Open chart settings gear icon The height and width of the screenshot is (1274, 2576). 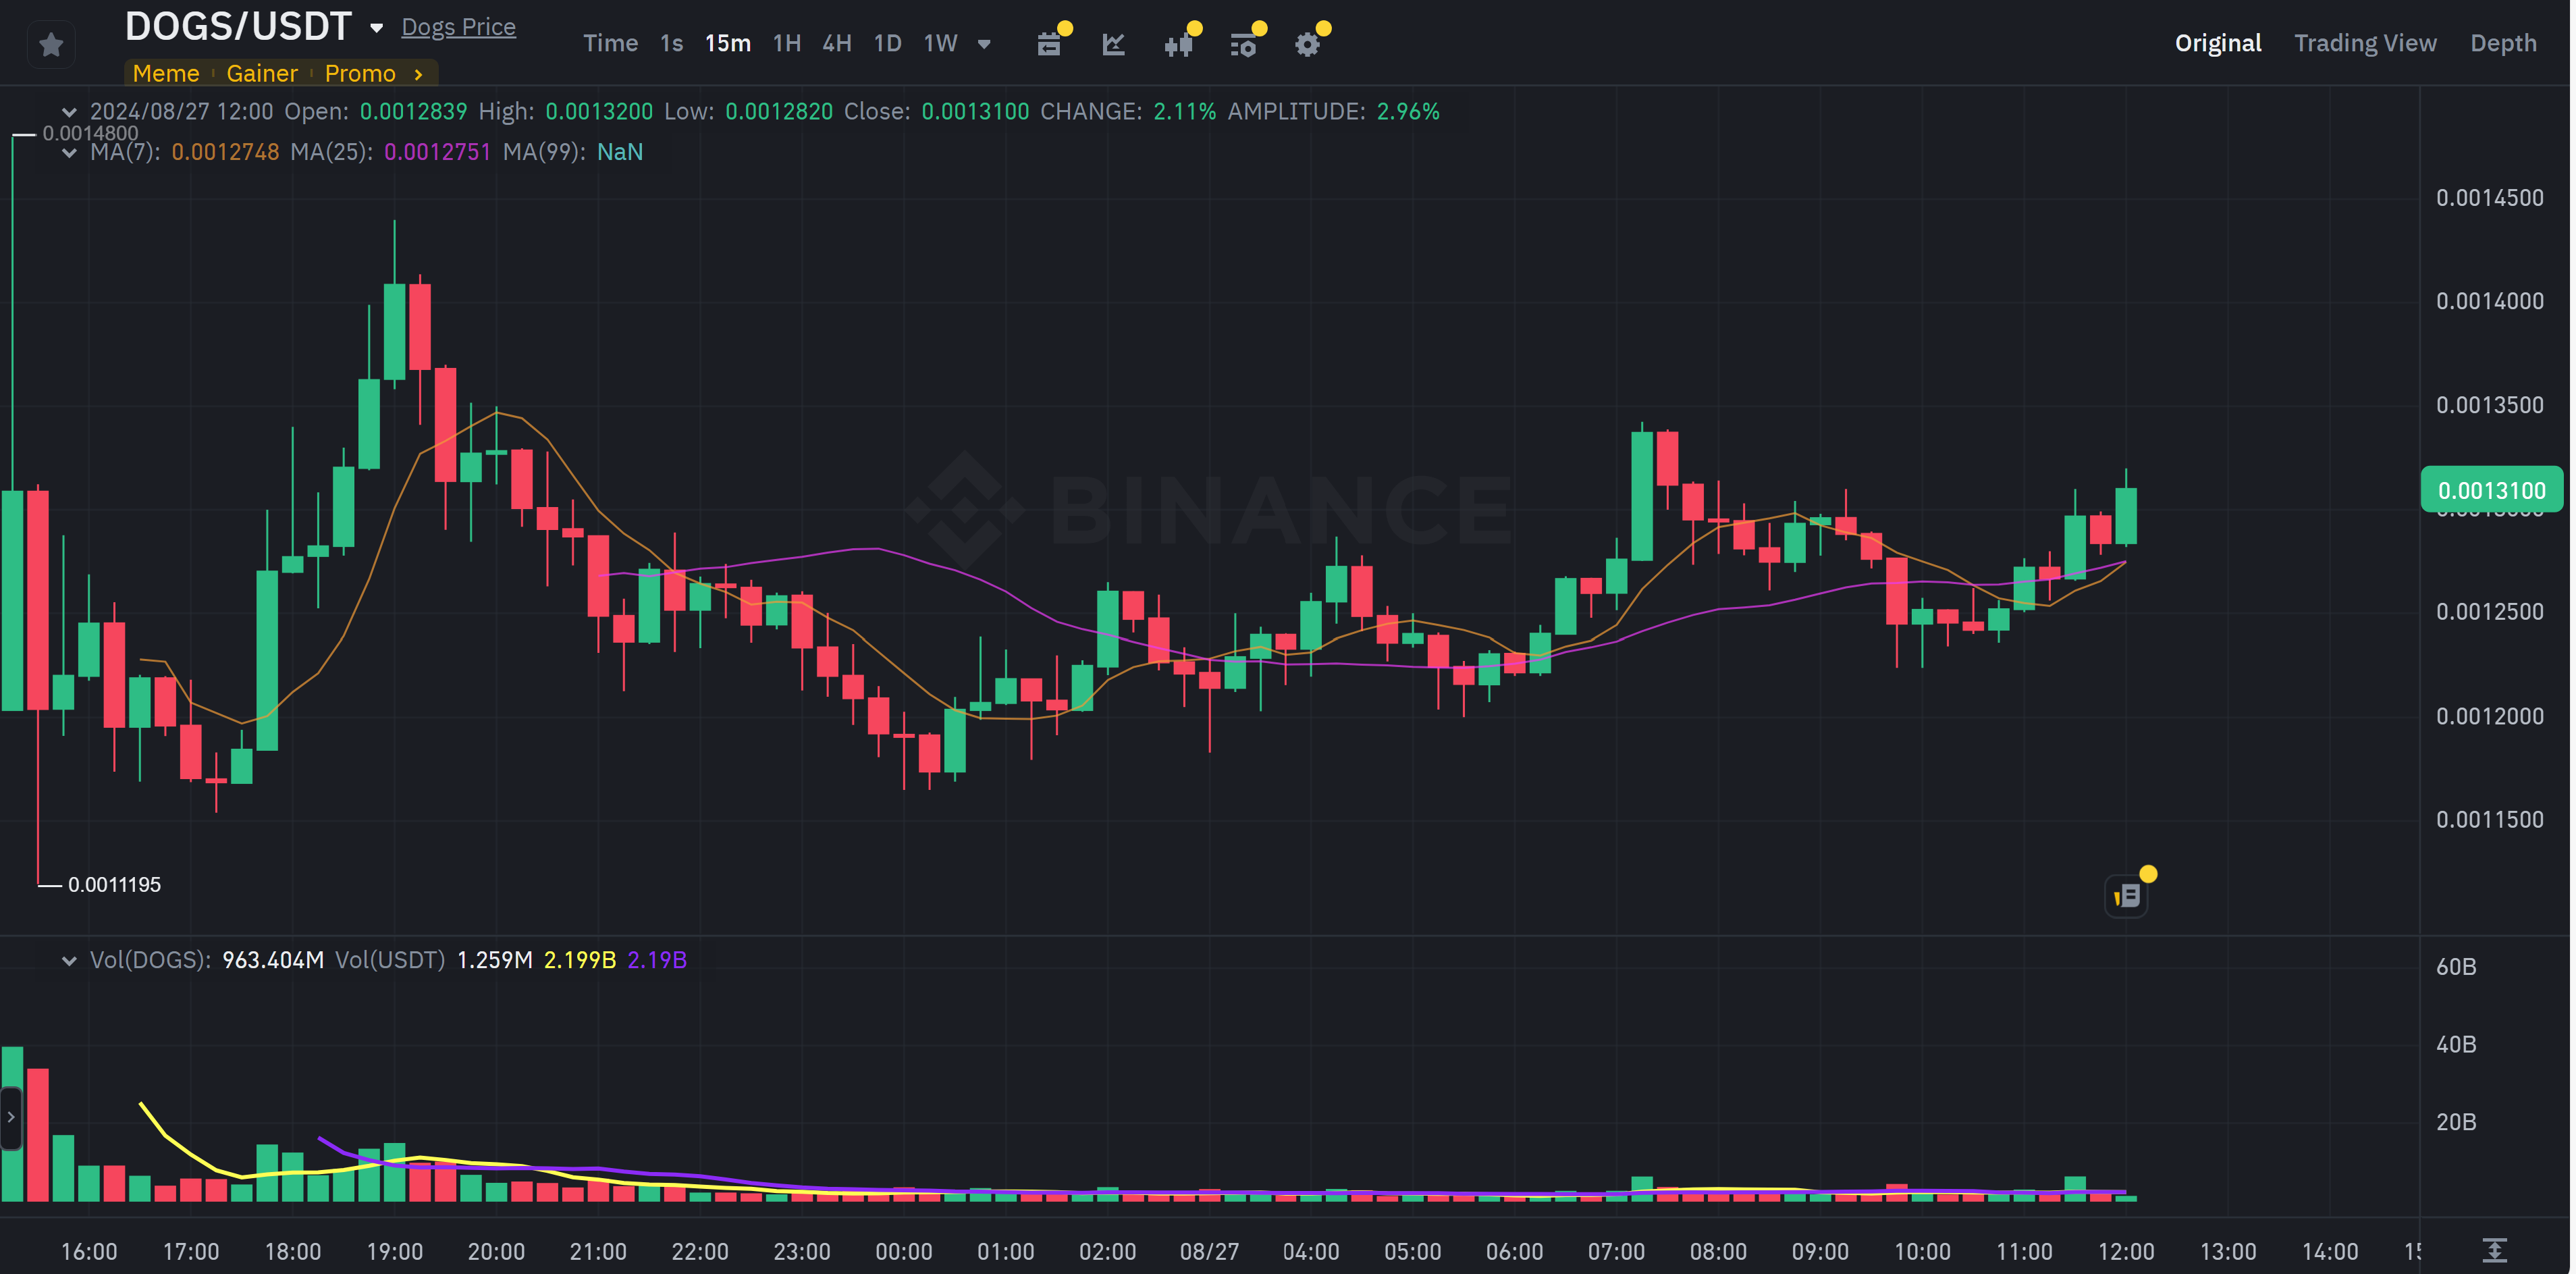click(1307, 44)
